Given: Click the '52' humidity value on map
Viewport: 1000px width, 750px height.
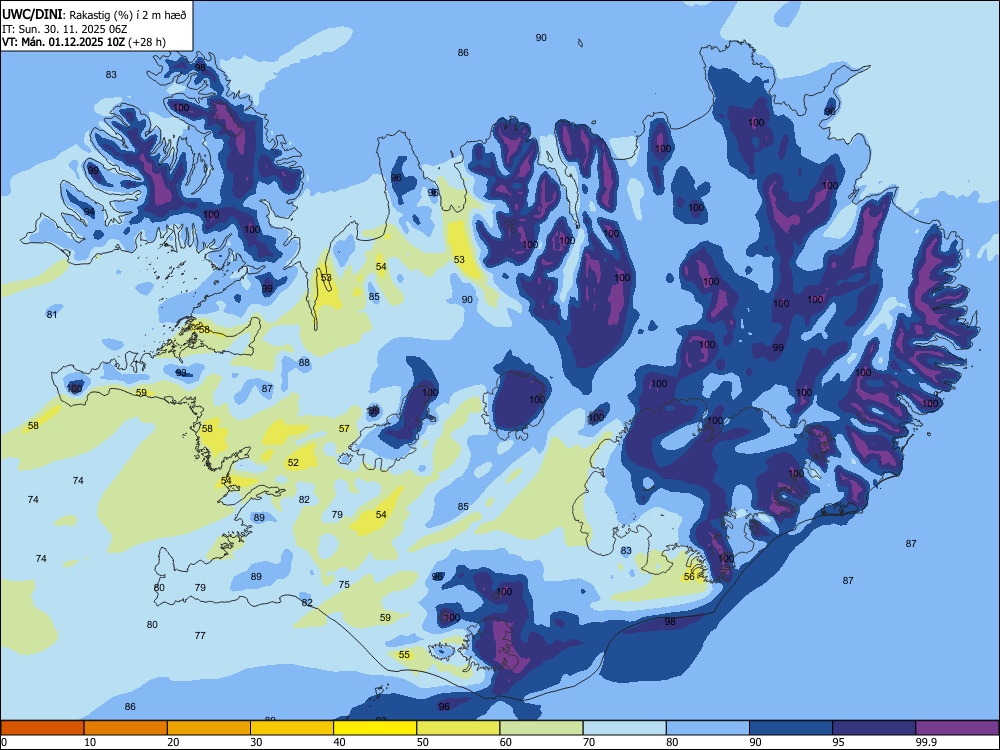Looking at the screenshot, I should pyautogui.click(x=293, y=462).
